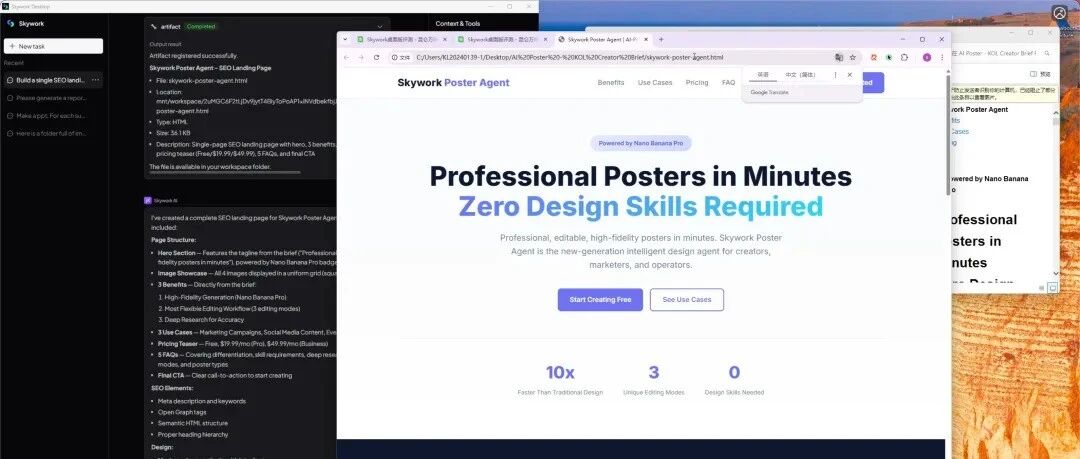Click the 3 Unique Editing Modes stat

(x=654, y=380)
